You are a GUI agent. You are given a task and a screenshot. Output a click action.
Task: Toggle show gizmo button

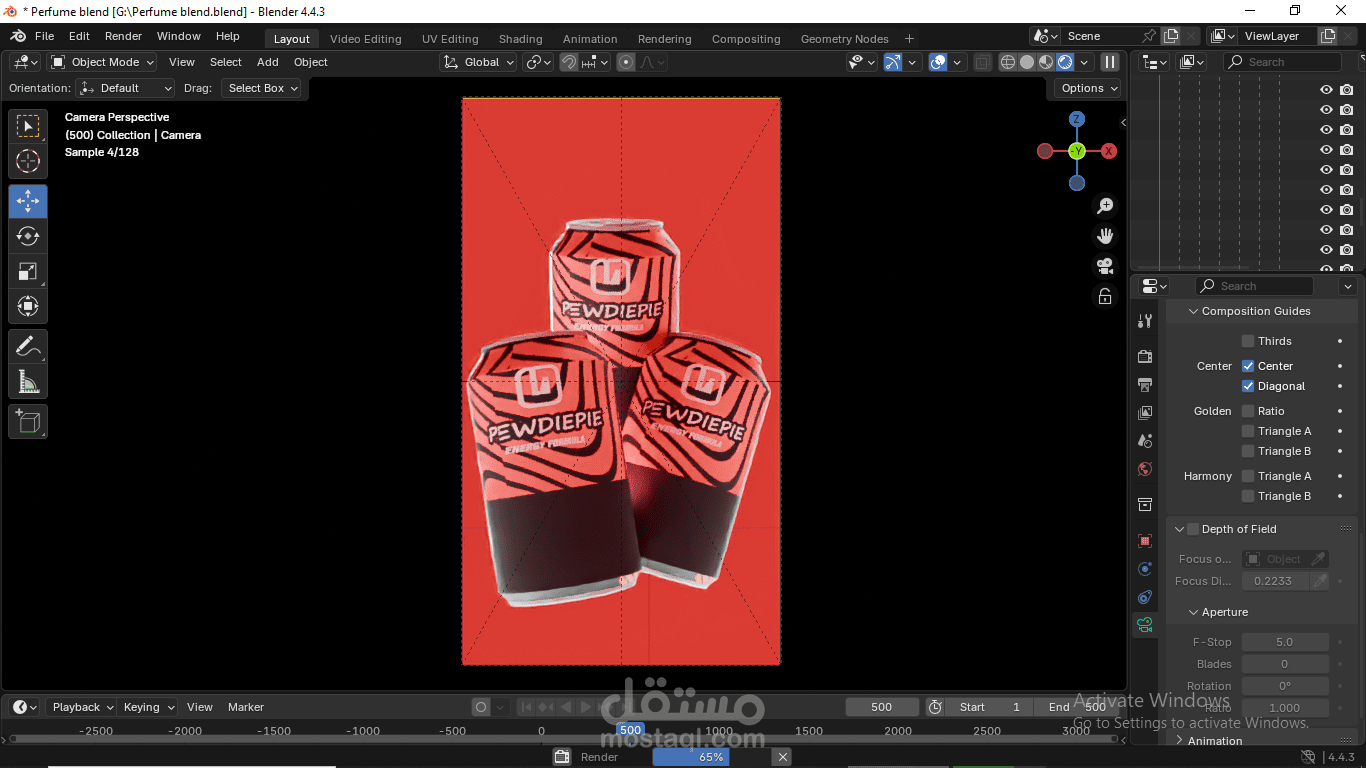tap(893, 62)
